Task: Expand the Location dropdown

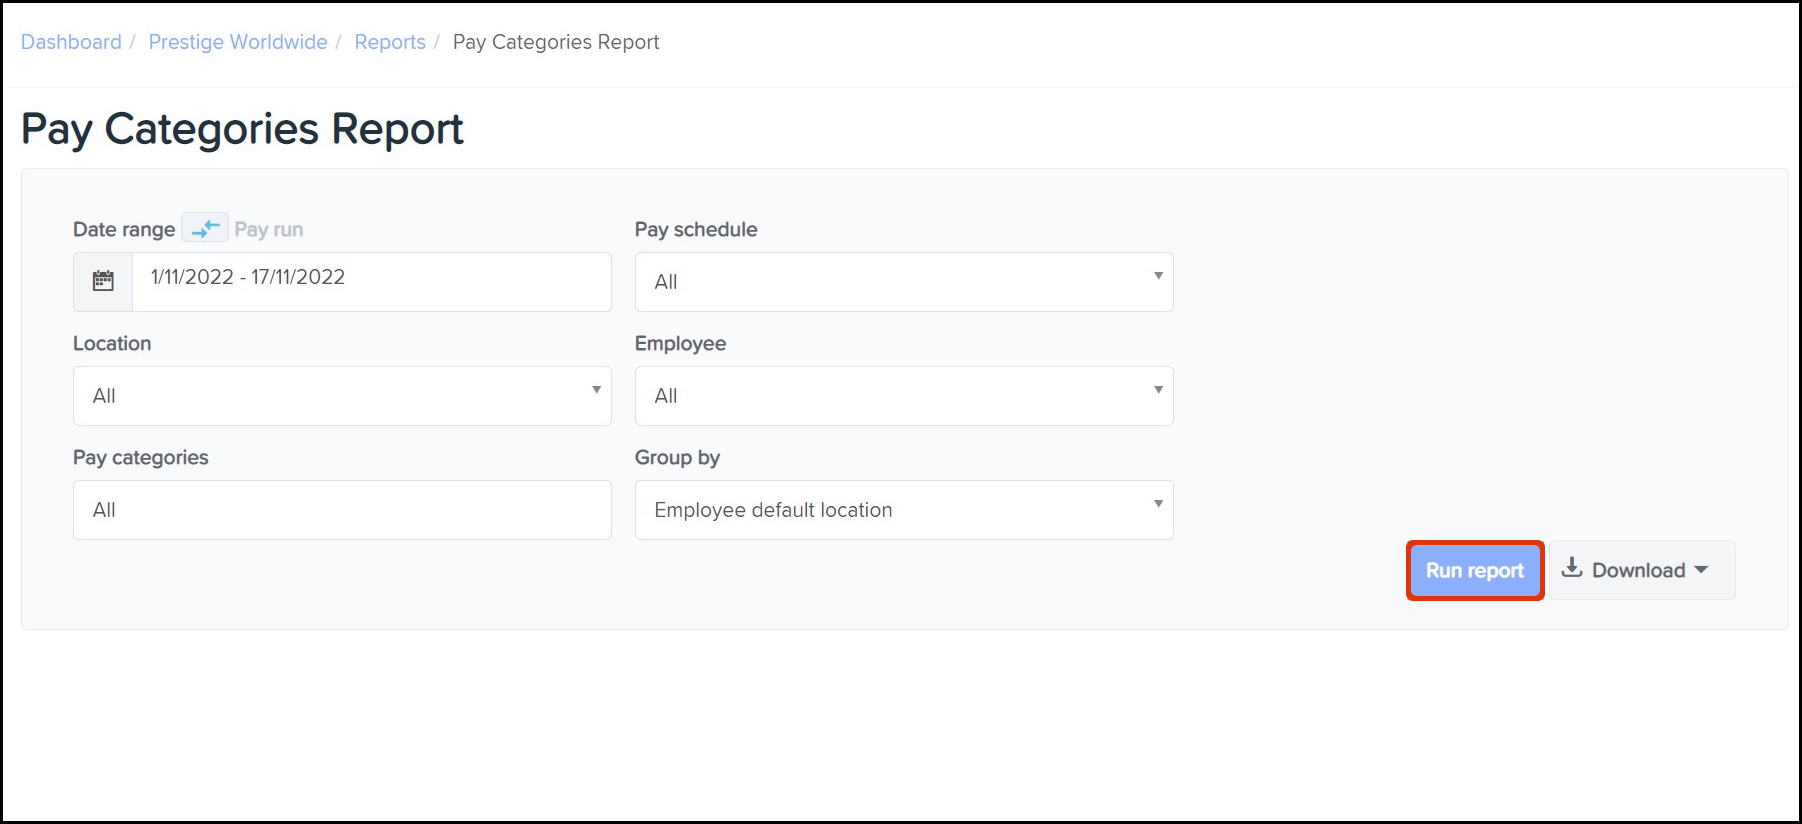Action: click(341, 396)
